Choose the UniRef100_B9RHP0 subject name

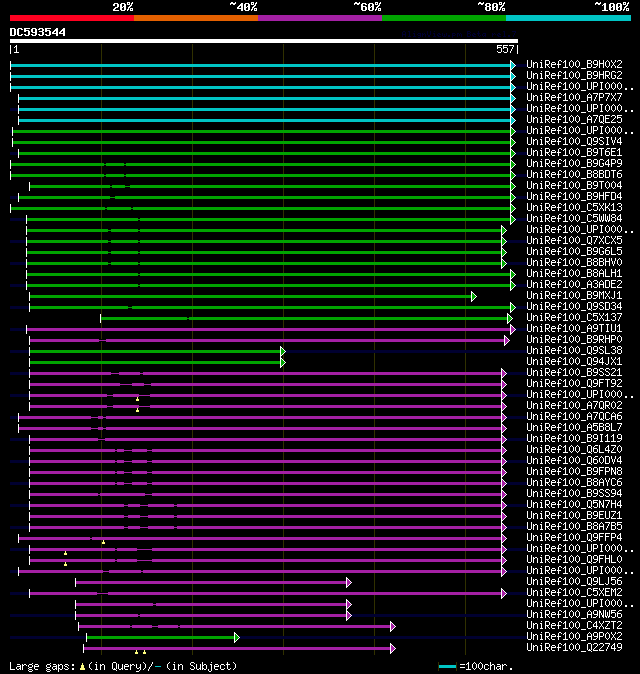tap(574, 340)
